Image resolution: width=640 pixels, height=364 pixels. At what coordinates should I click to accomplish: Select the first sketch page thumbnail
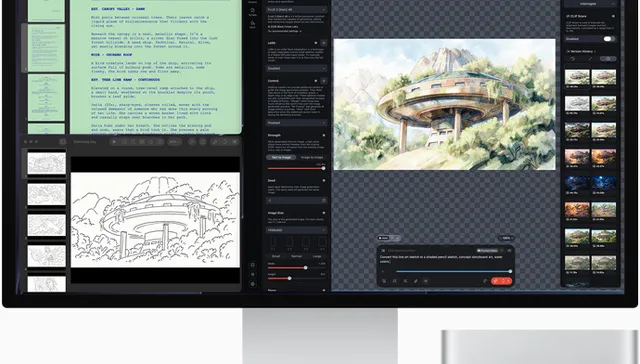[47, 163]
